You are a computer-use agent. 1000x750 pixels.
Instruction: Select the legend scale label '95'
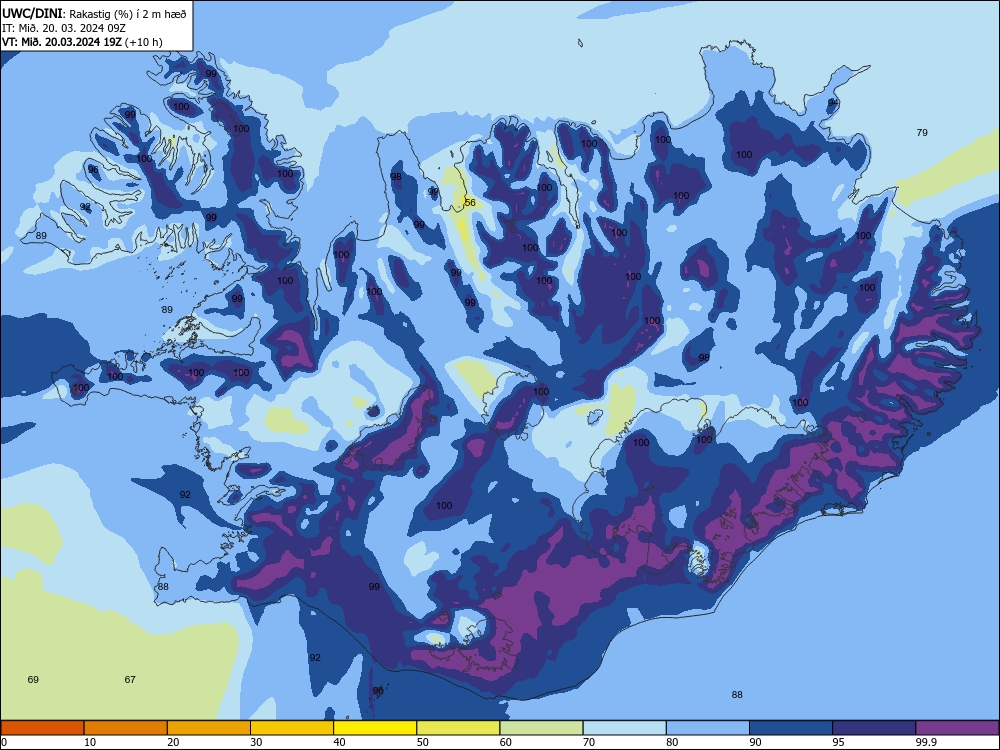coord(839,742)
